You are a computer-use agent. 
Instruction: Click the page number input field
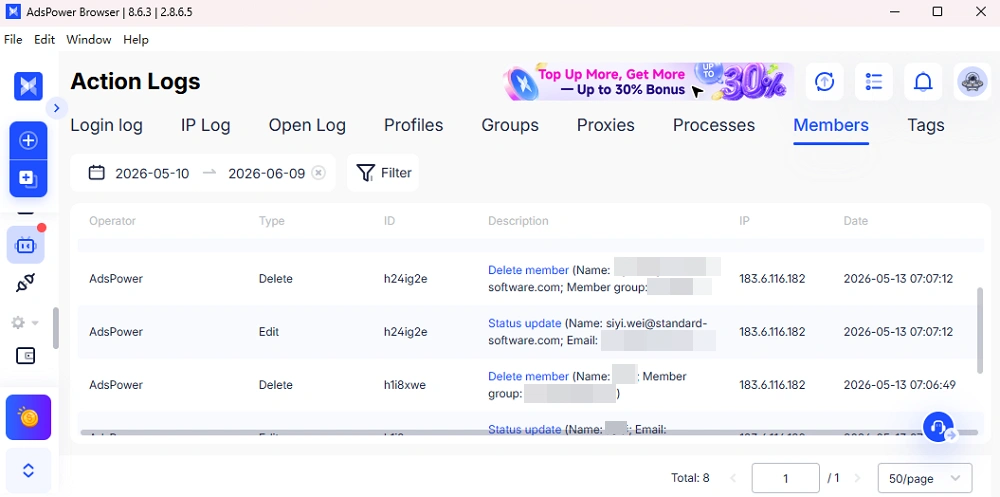786,478
